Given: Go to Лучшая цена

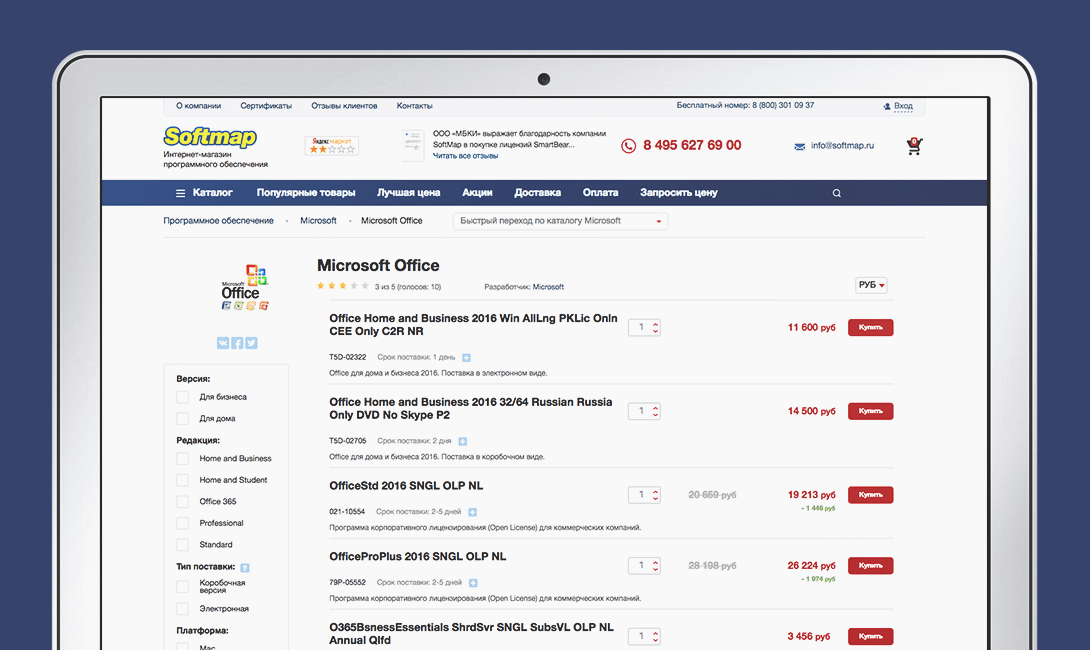Looking at the screenshot, I should (x=409, y=193).
